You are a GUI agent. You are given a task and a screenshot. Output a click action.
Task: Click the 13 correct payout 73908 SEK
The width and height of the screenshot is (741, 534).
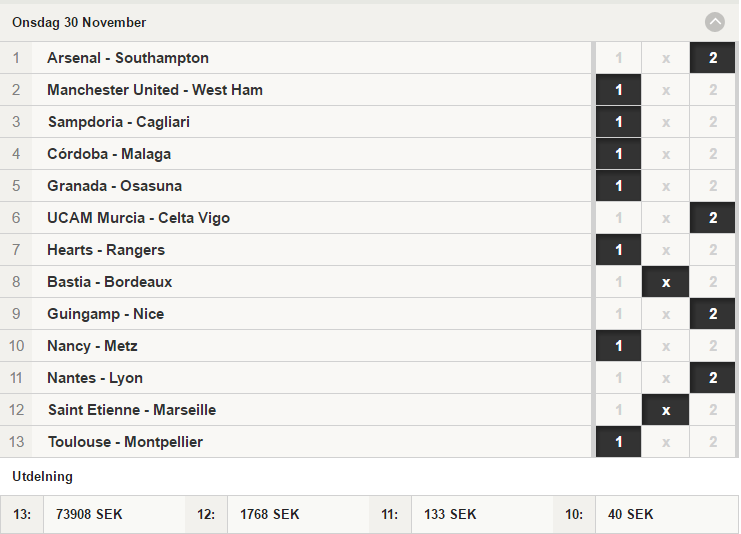(x=89, y=514)
